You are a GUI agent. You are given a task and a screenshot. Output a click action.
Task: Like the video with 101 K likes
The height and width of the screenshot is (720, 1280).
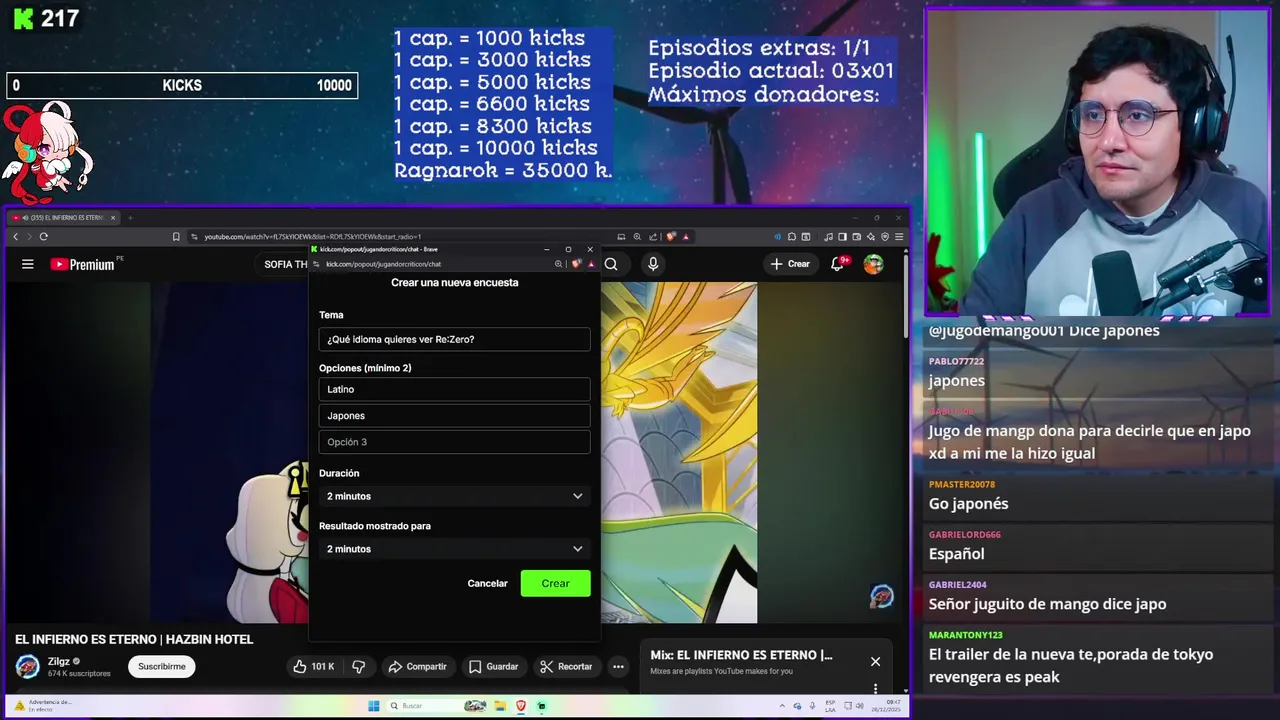[x=314, y=667]
